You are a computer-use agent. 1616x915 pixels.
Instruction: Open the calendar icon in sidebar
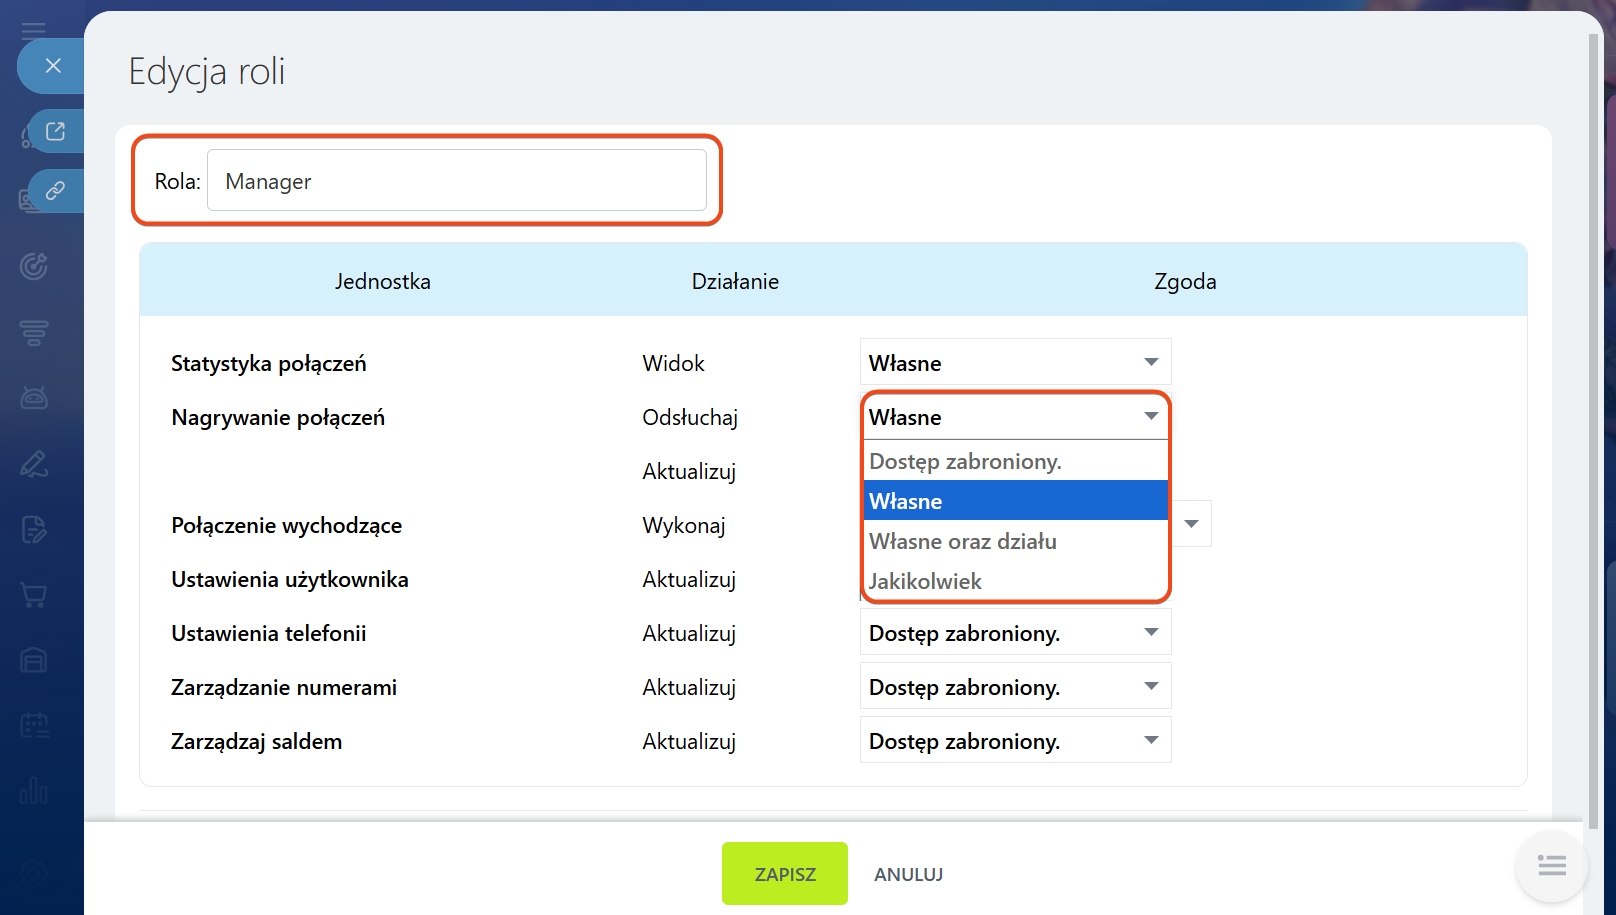[34, 726]
